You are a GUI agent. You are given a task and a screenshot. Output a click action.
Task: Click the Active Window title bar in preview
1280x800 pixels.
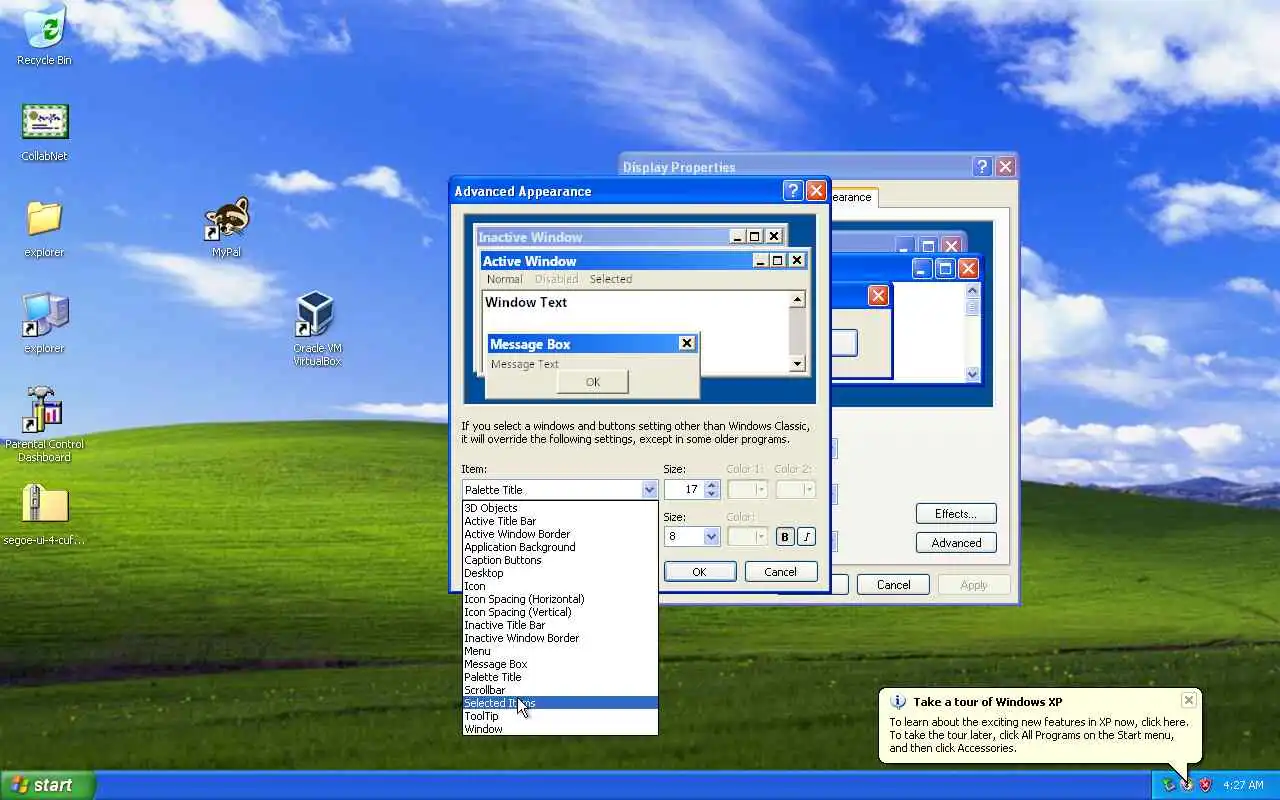coord(644,261)
